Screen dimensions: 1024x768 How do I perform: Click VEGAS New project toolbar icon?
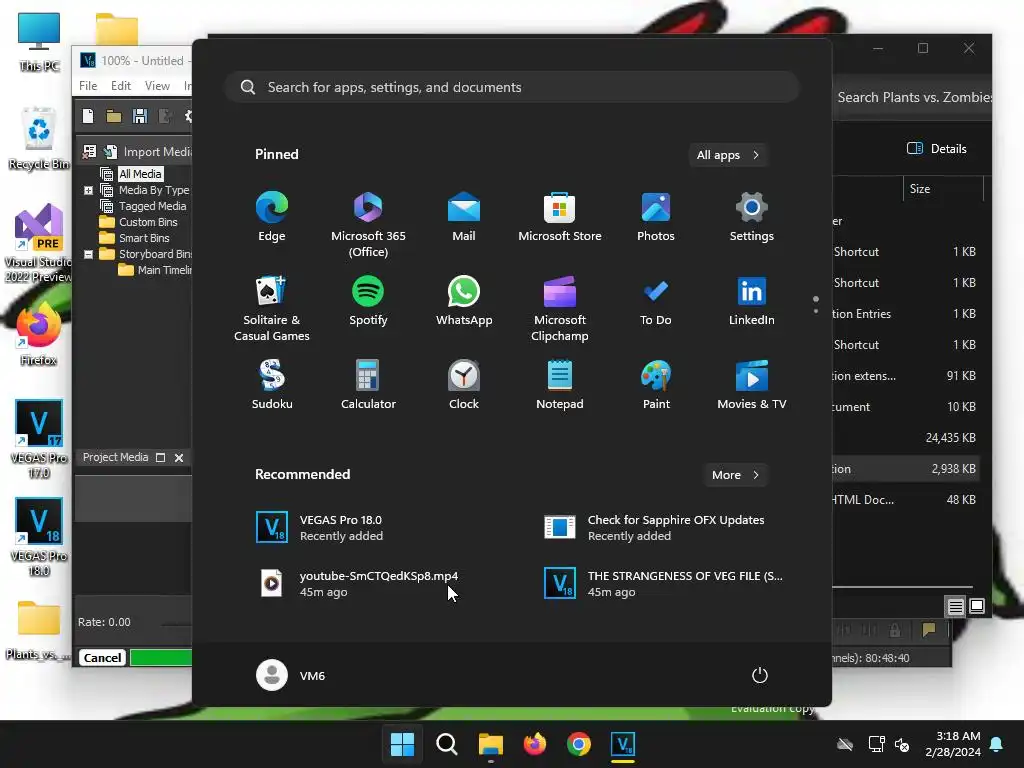point(88,116)
